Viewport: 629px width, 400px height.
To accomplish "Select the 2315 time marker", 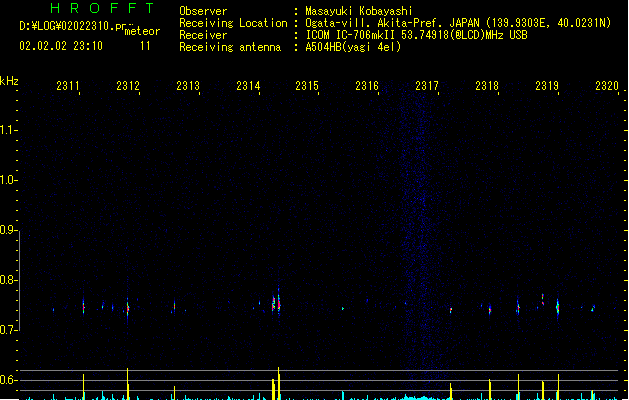I will click(x=307, y=86).
